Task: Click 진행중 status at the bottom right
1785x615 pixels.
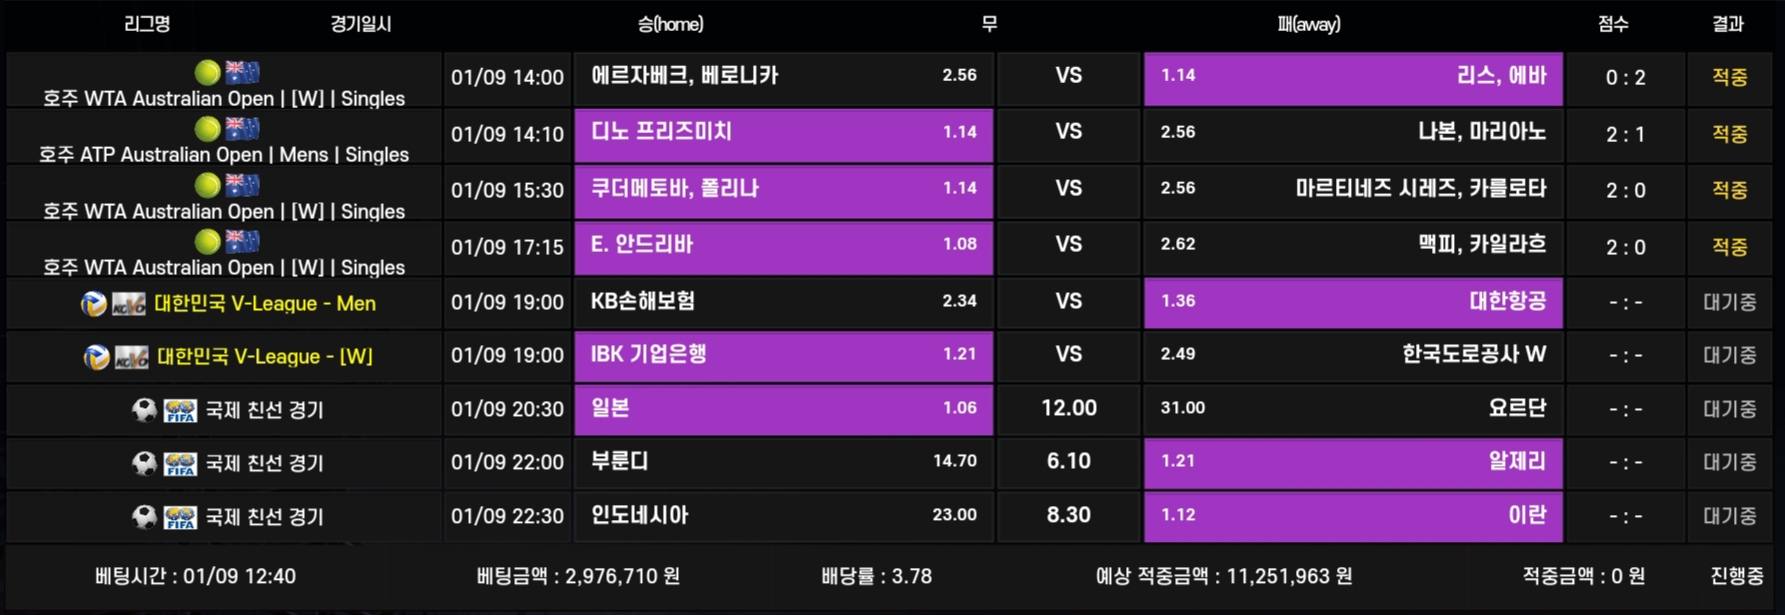Action: 1738,576
